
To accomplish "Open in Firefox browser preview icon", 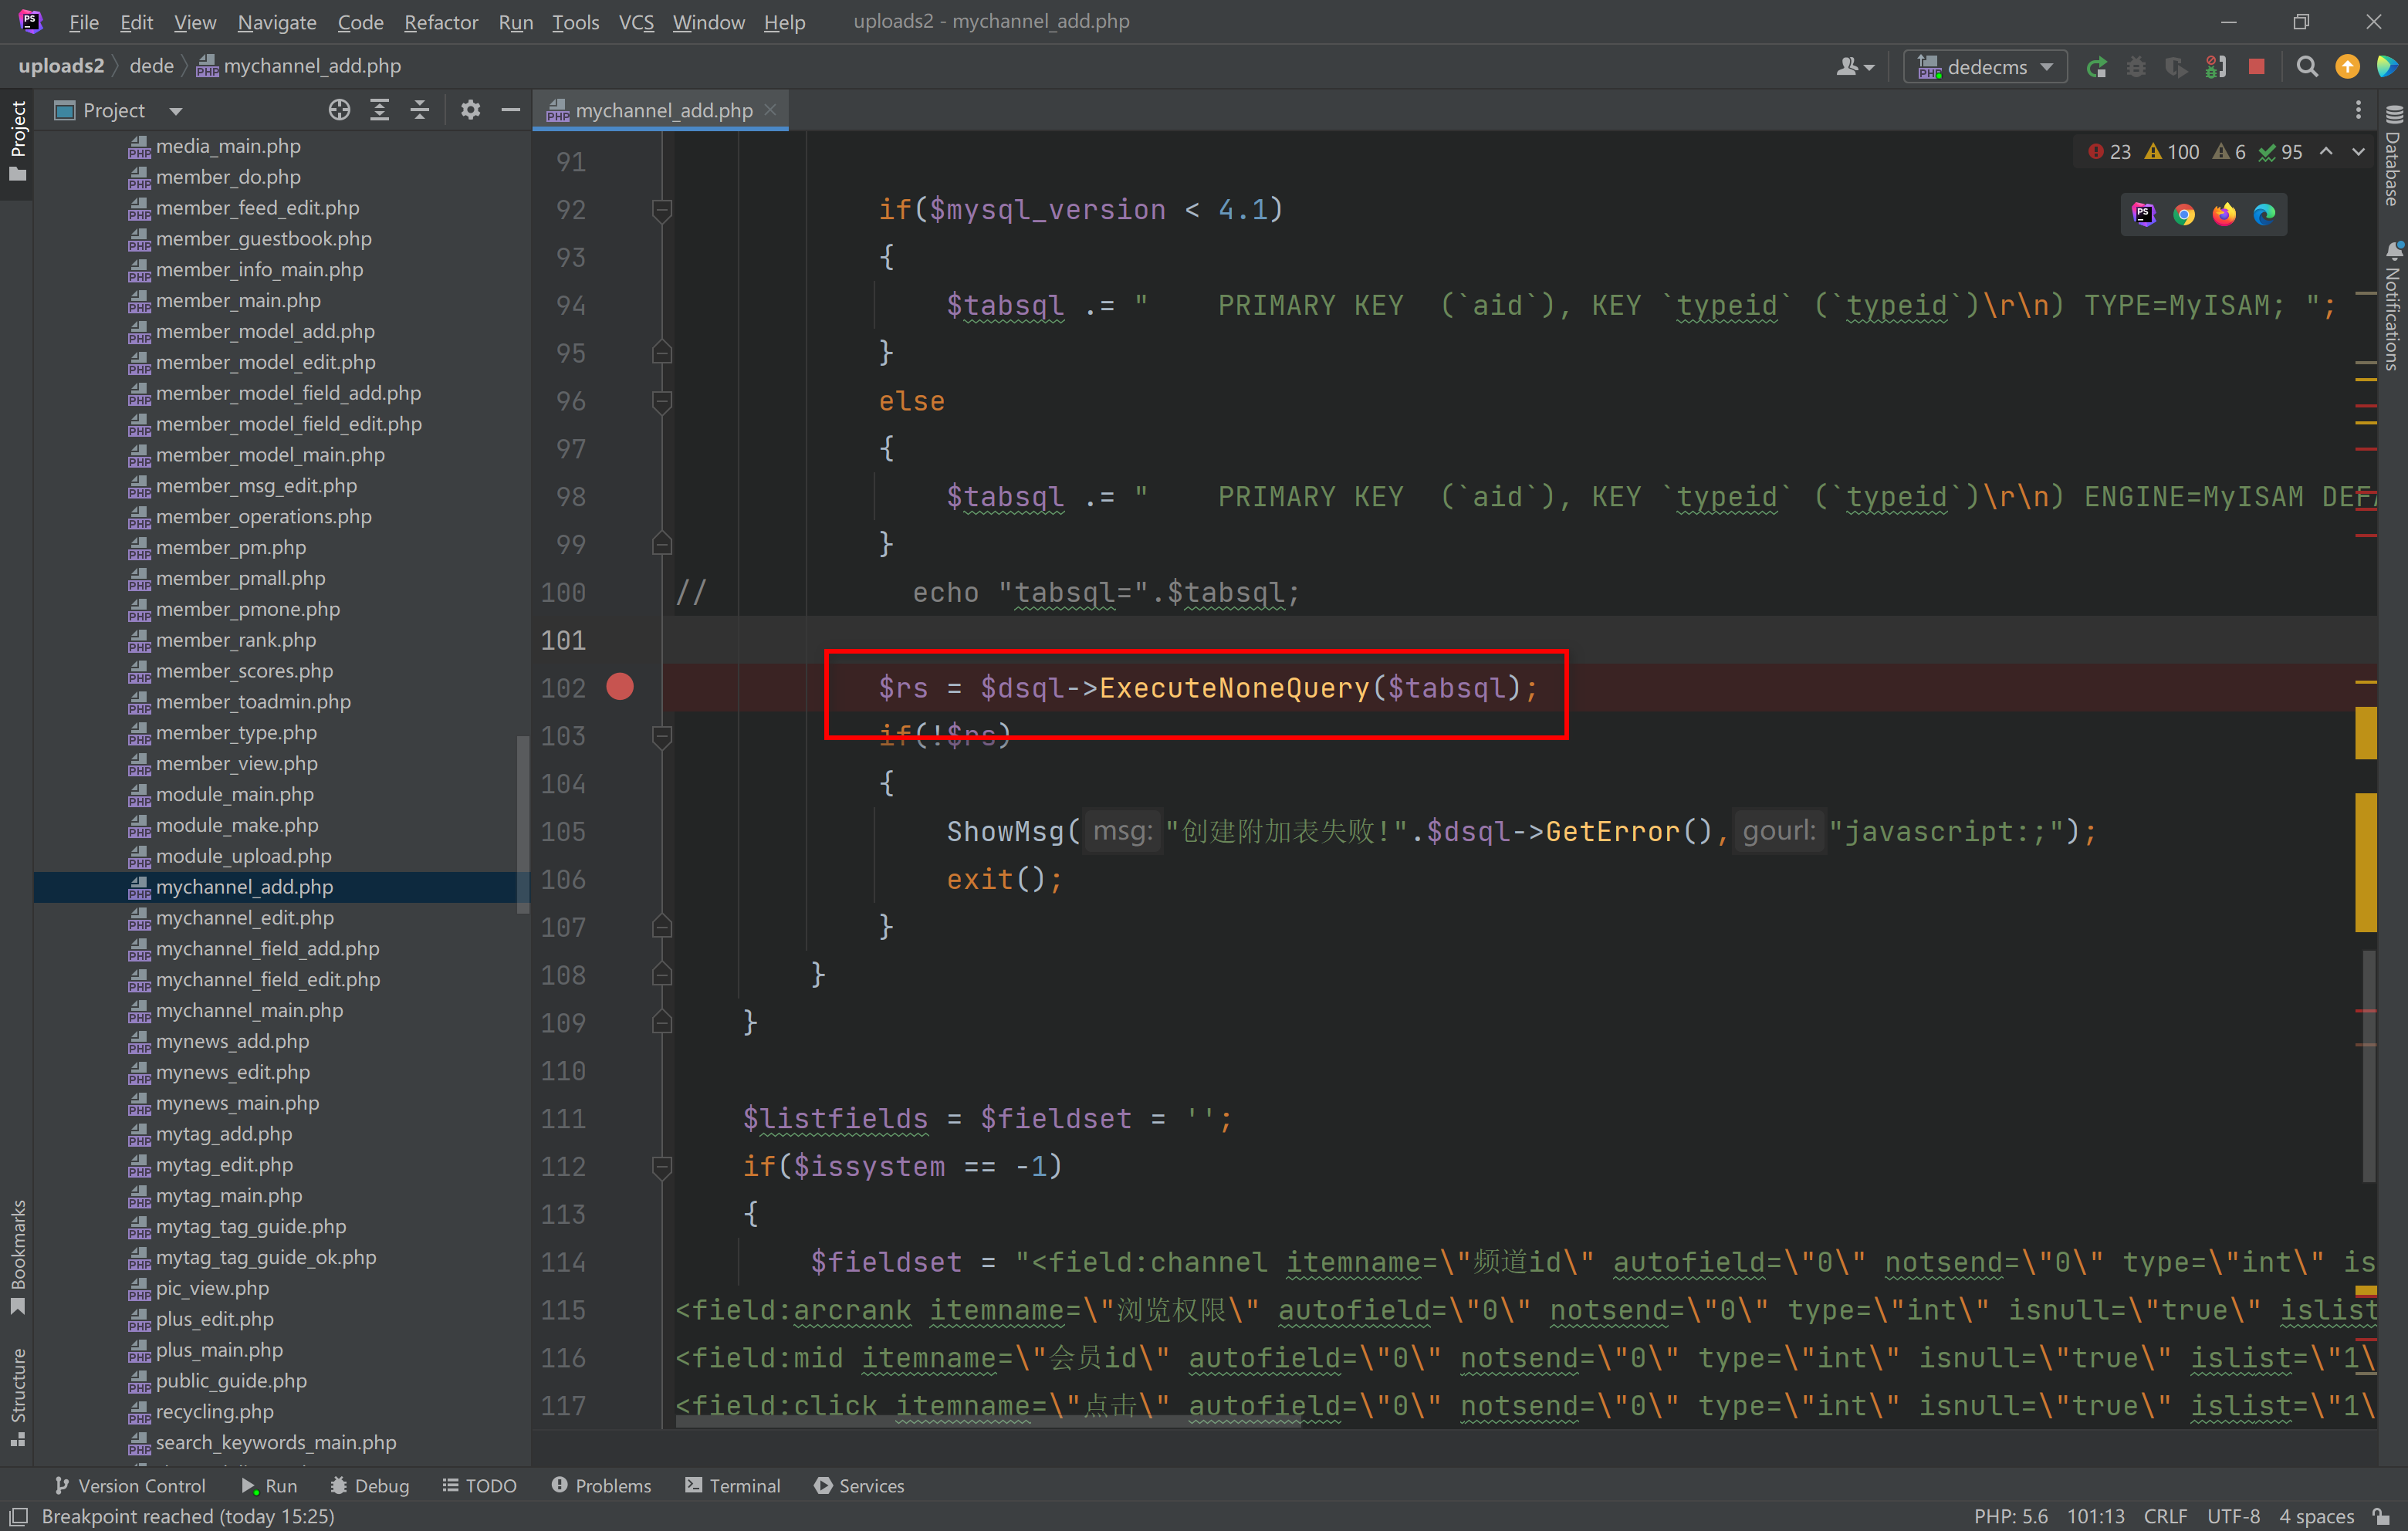I will (x=2224, y=214).
